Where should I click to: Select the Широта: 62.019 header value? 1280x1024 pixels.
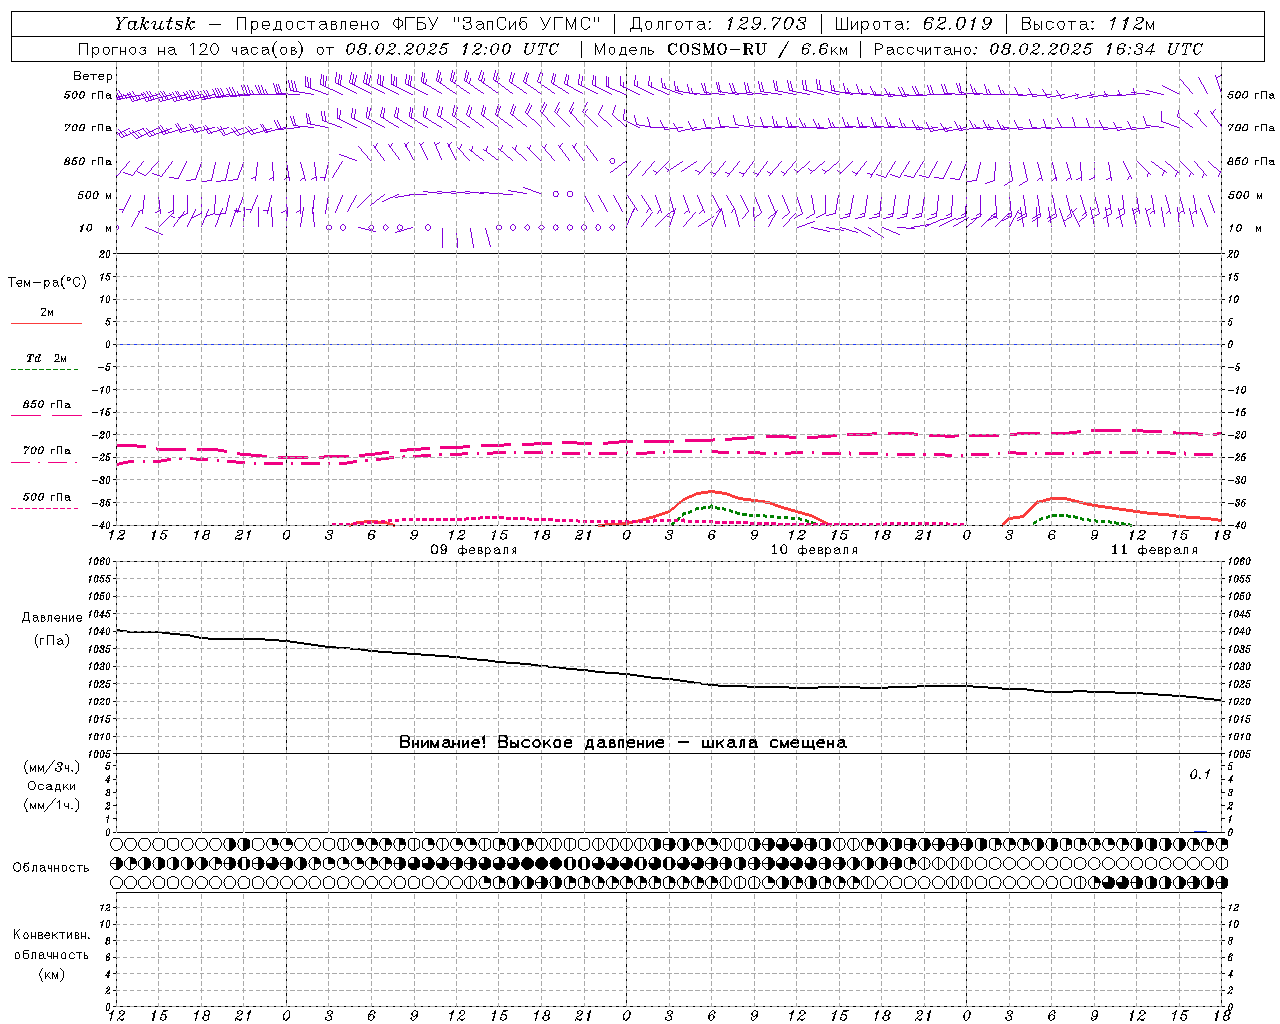point(913,24)
